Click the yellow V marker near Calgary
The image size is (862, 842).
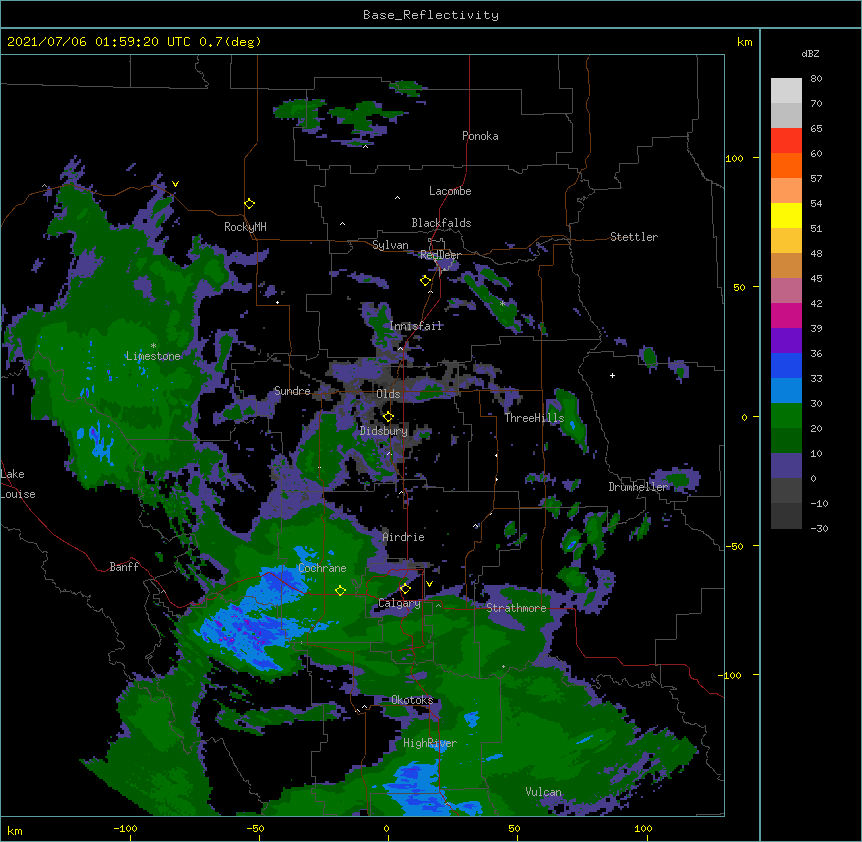(429, 584)
